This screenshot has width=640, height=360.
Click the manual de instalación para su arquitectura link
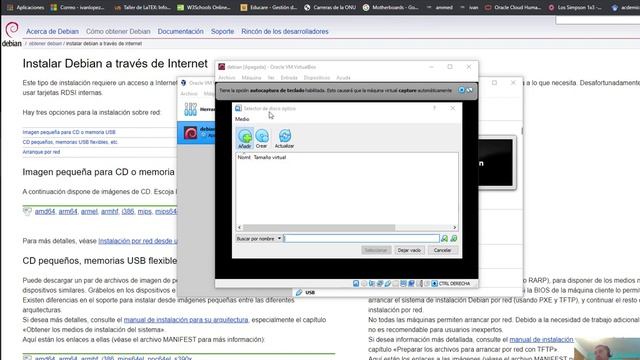(x=186, y=320)
